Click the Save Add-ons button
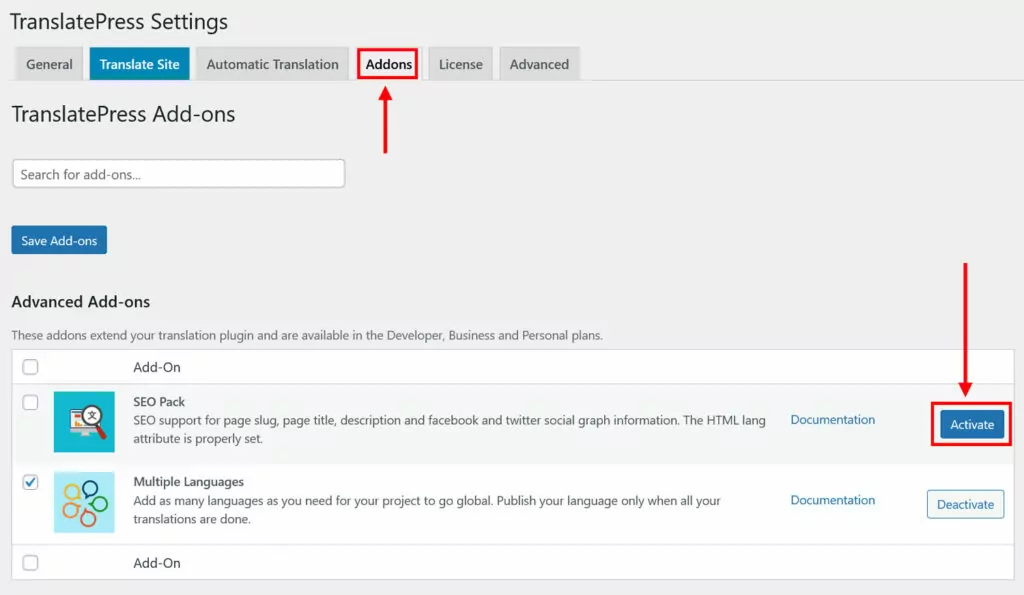This screenshot has height=595, width=1024. pyautogui.click(x=59, y=240)
